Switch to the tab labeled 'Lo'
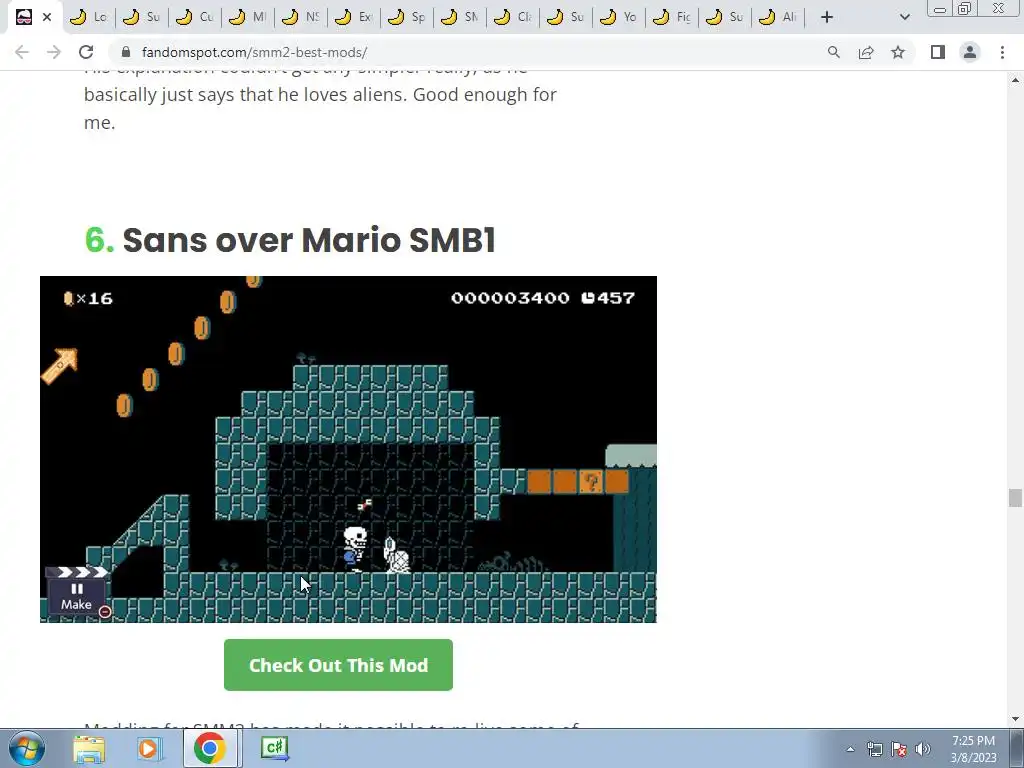The height and width of the screenshot is (768, 1024). (88, 17)
